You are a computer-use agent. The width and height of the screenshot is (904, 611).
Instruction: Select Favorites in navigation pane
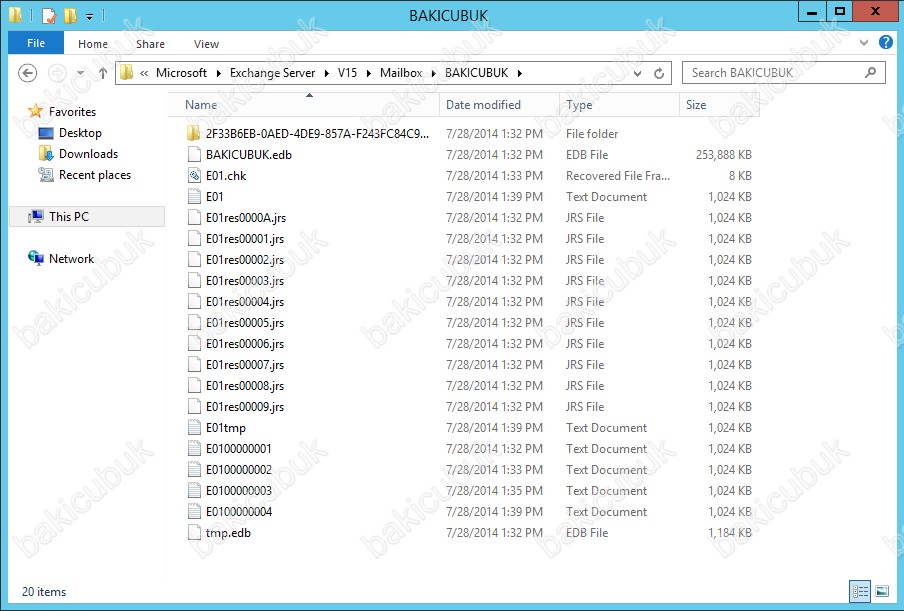(72, 112)
